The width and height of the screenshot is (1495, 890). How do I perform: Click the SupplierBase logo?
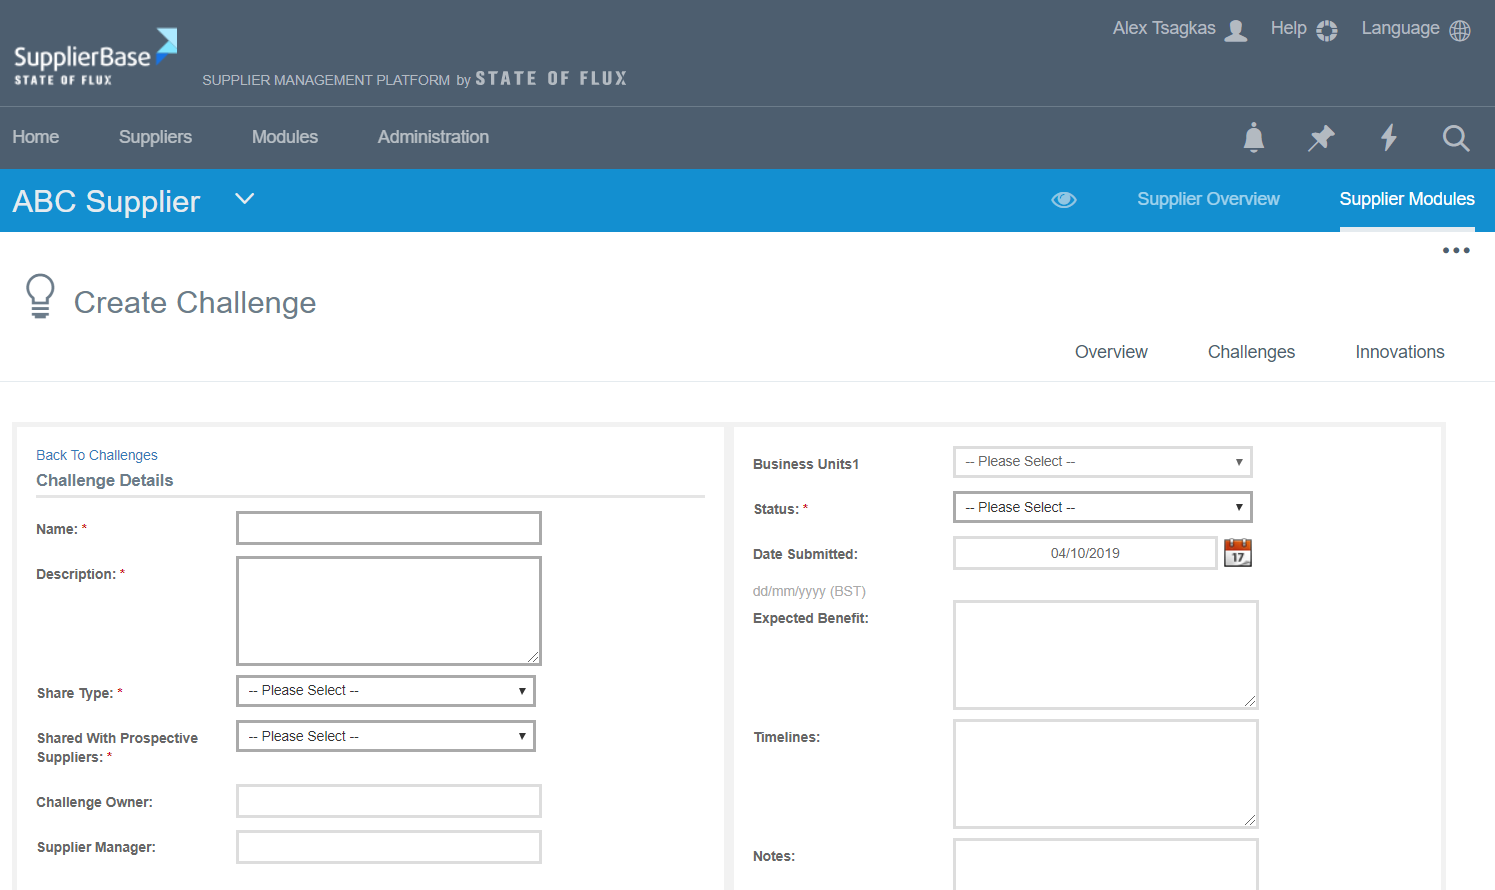[x=95, y=57]
